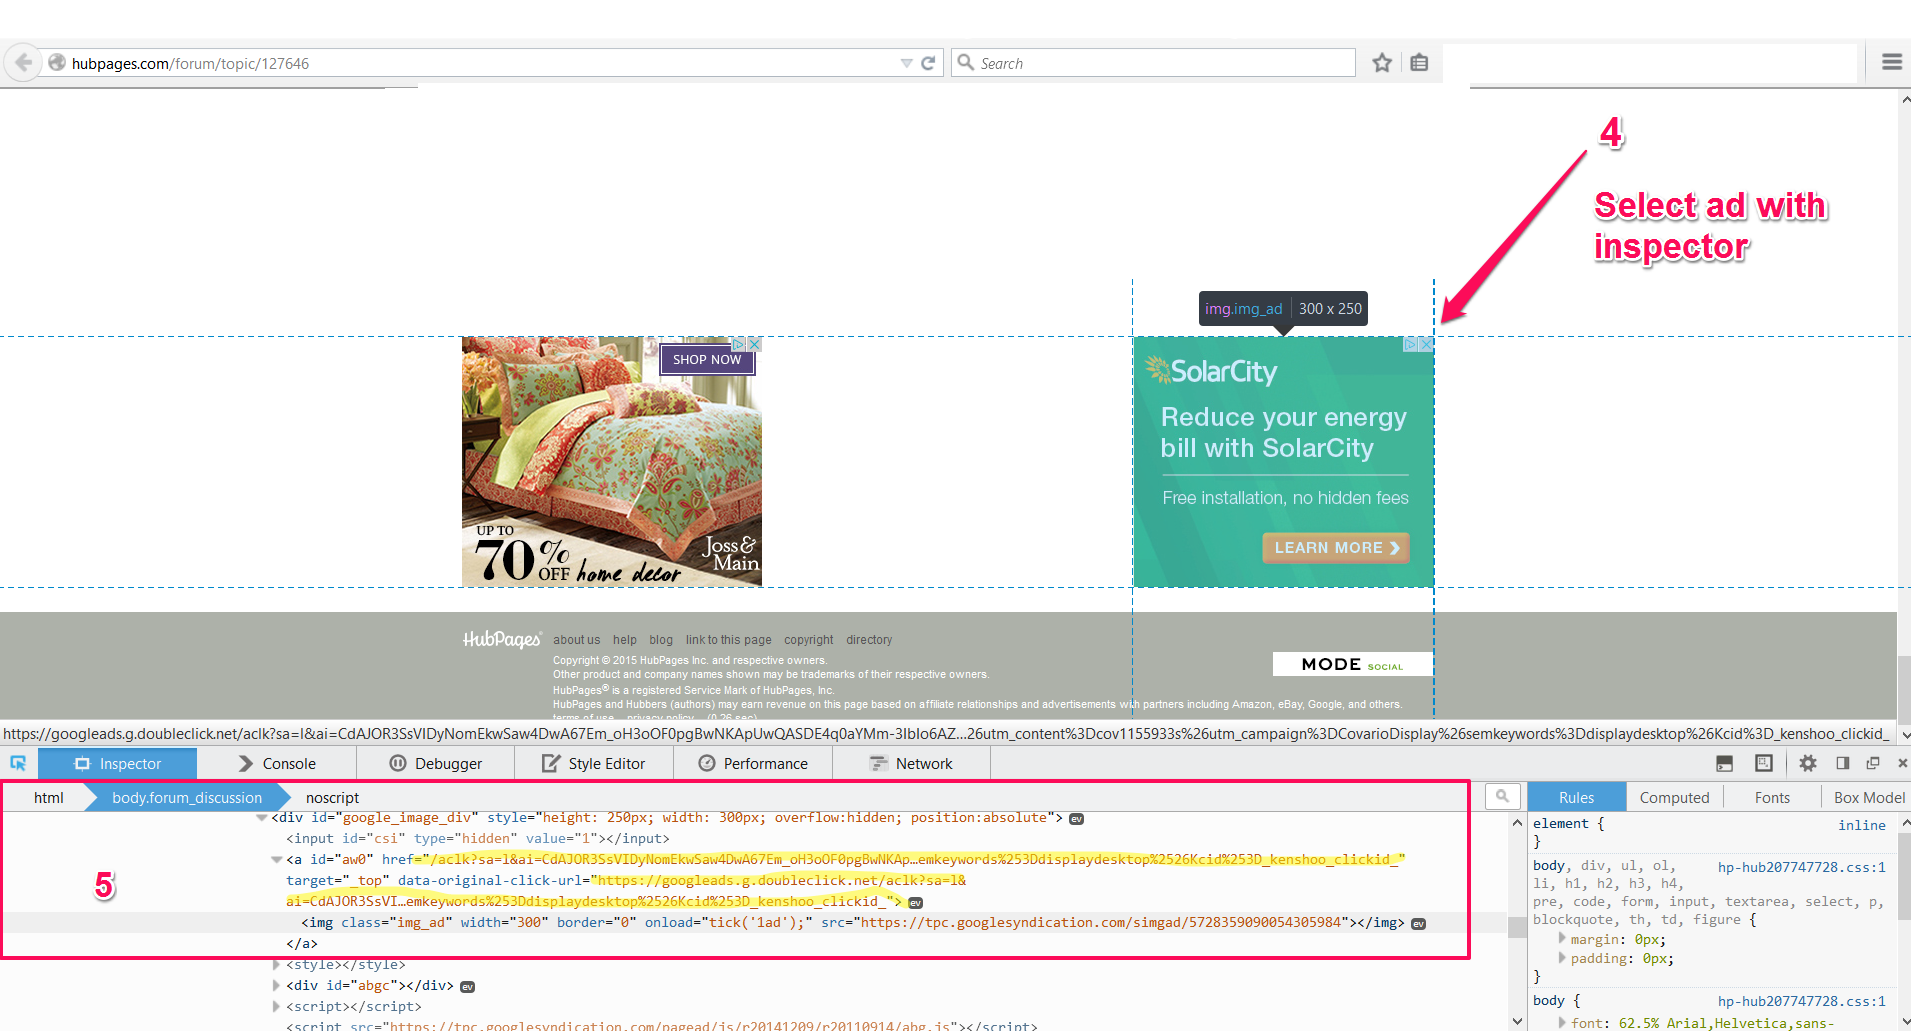Switch to the Box Model tab
This screenshot has height=1031, width=1911.
[1868, 797]
